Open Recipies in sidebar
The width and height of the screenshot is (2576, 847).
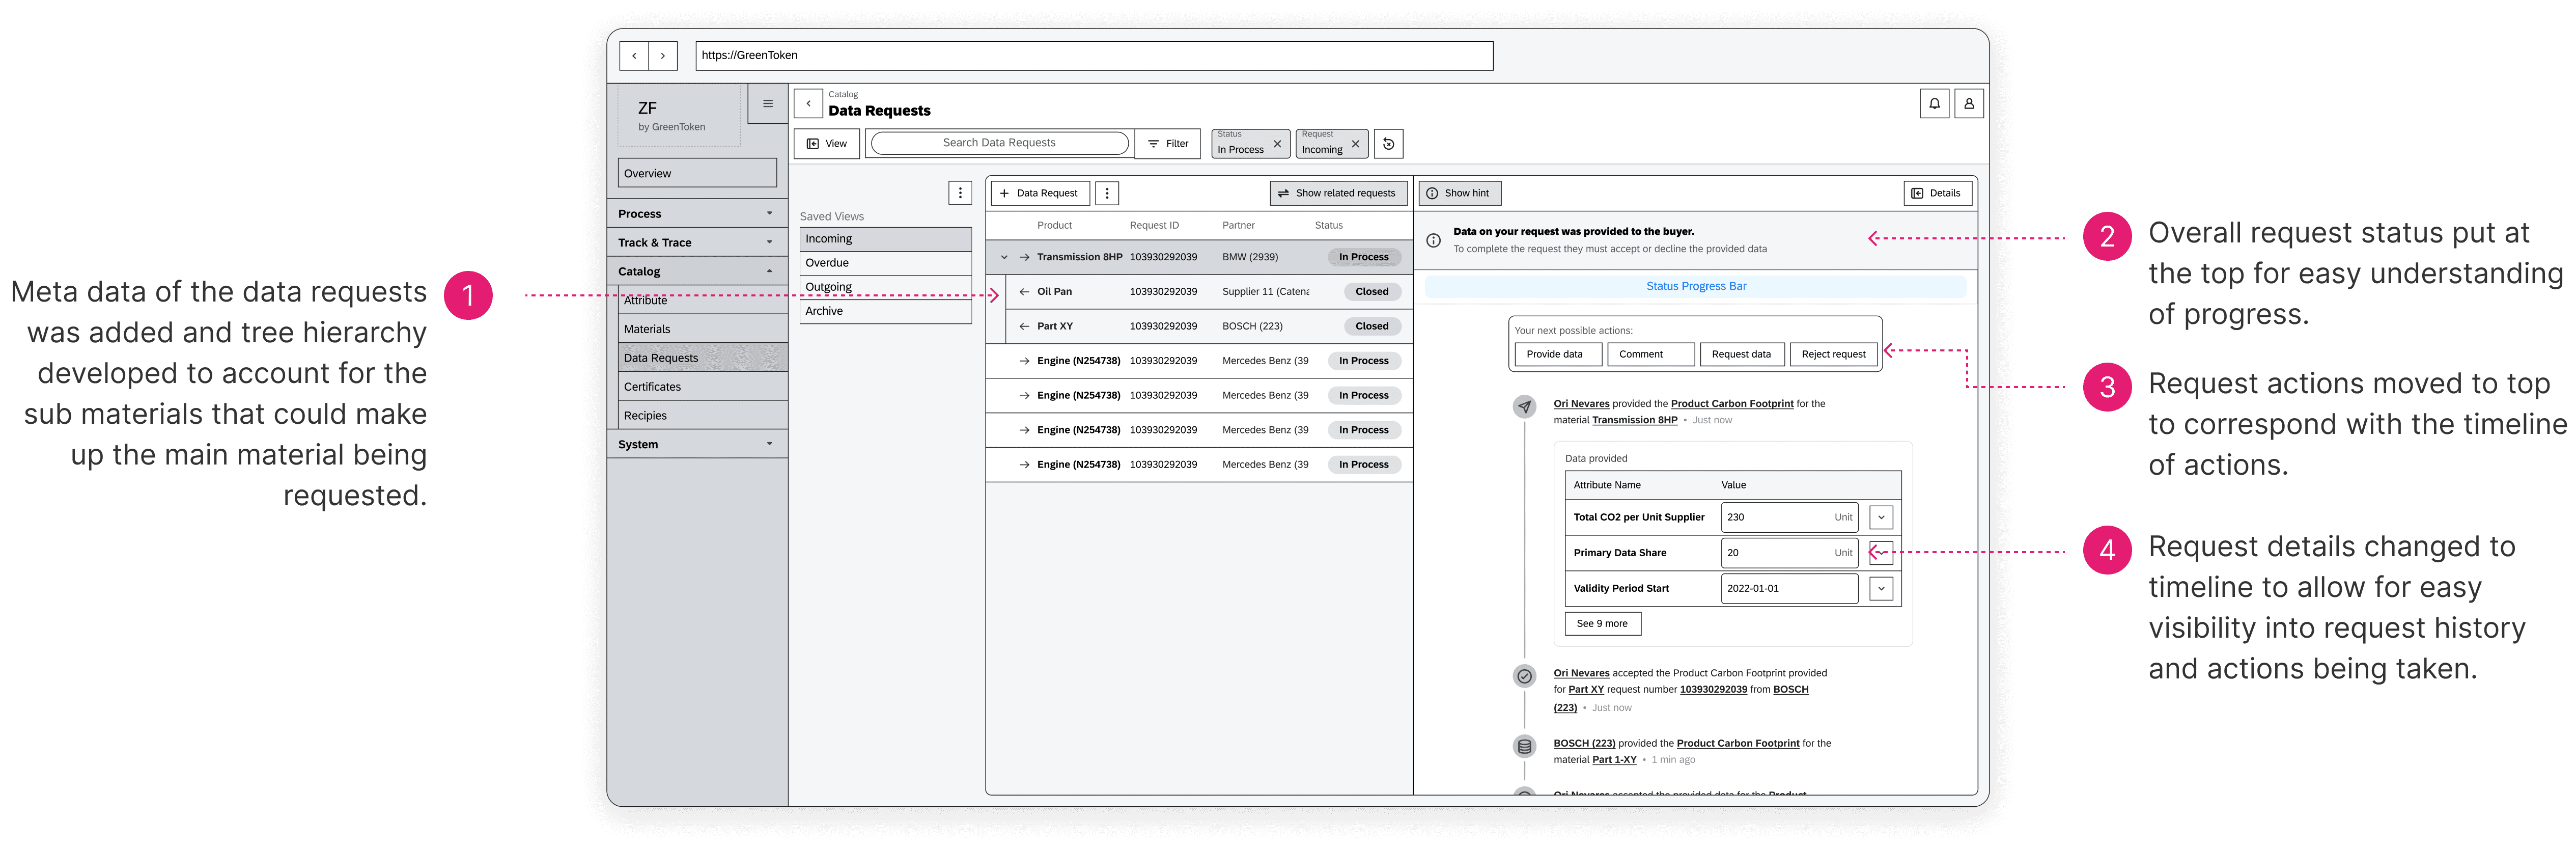703,416
